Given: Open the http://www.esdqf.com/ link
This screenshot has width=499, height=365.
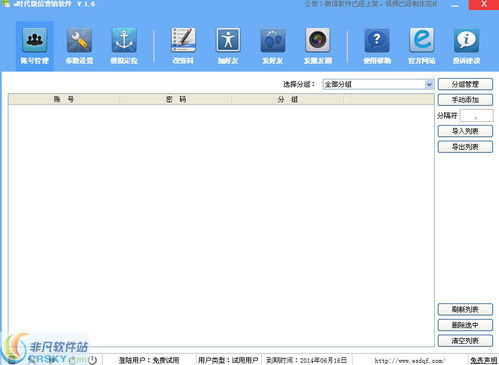Looking at the screenshot, I should [x=410, y=361].
